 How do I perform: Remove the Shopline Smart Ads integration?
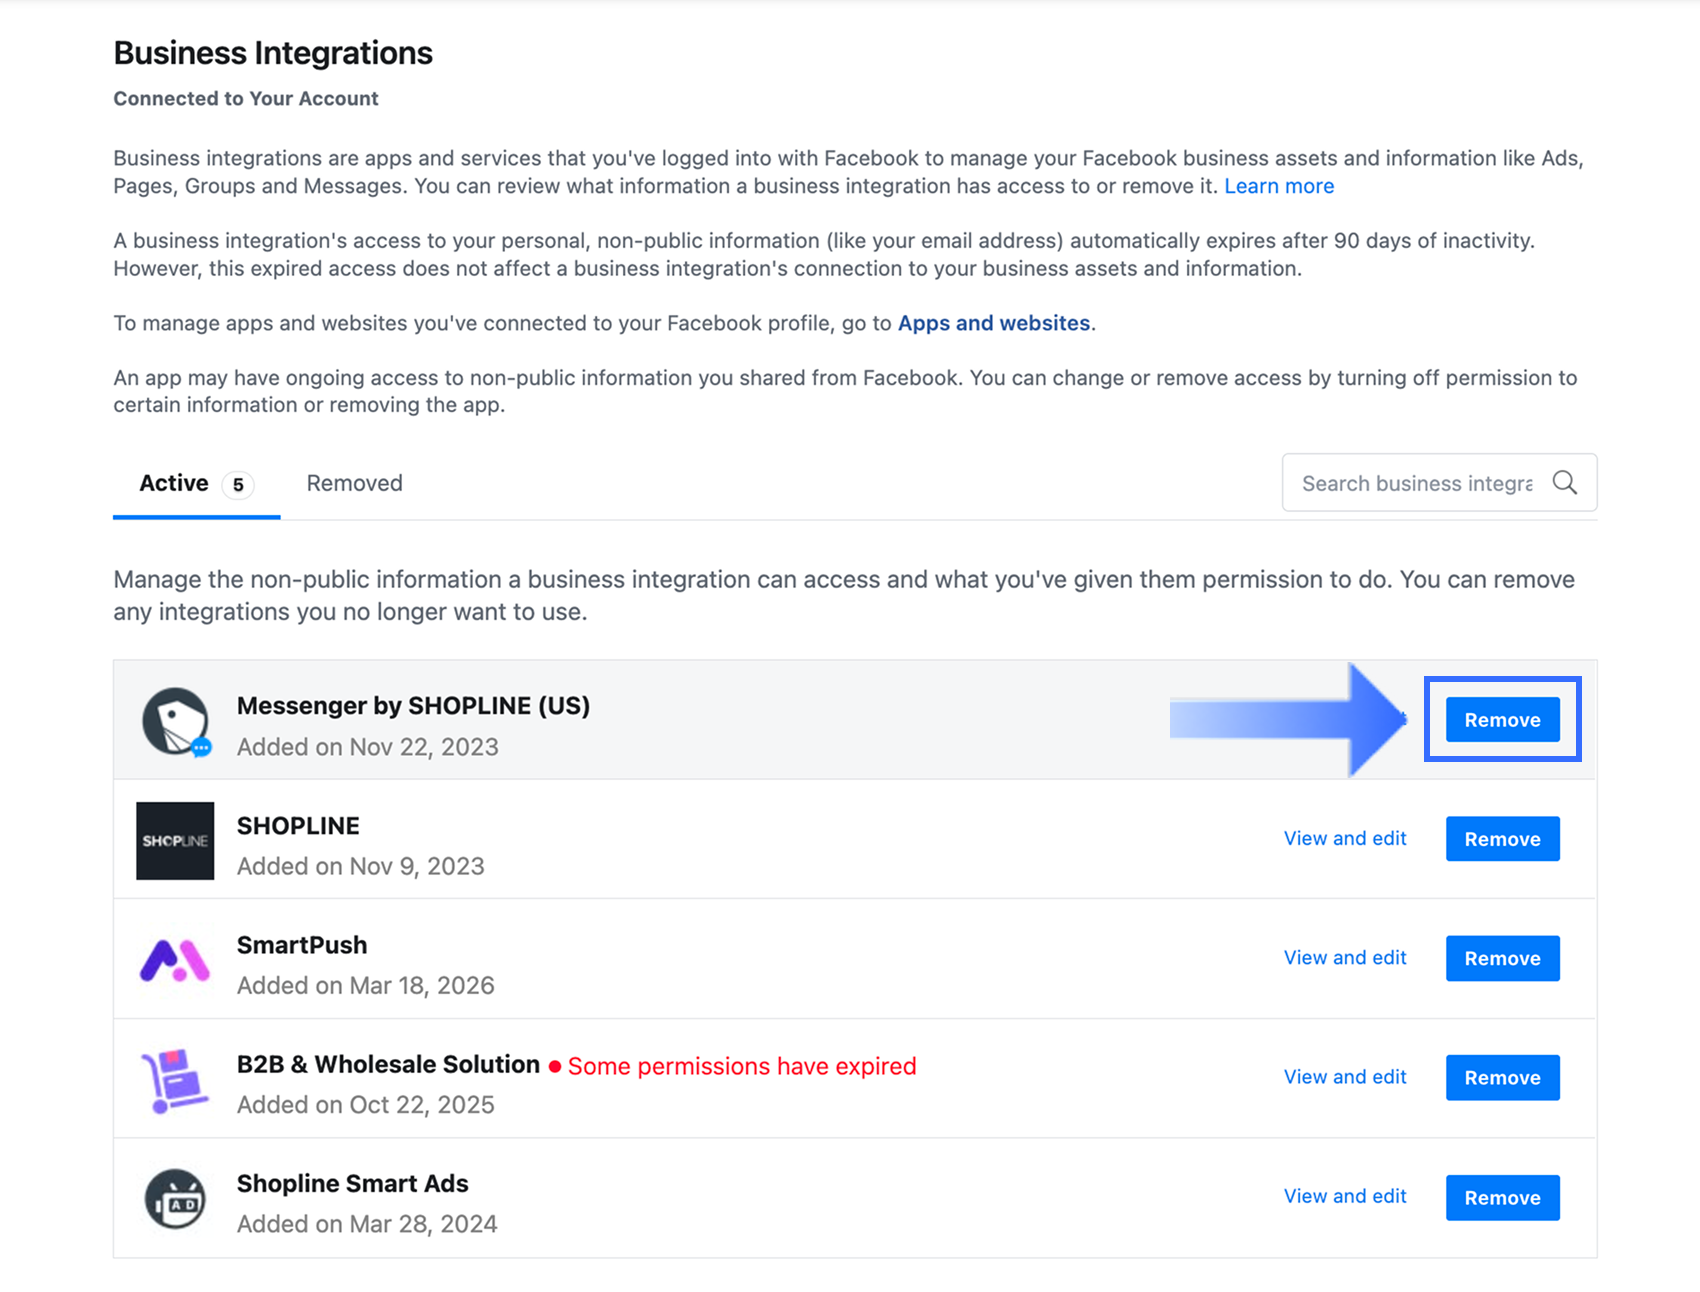(1502, 1198)
